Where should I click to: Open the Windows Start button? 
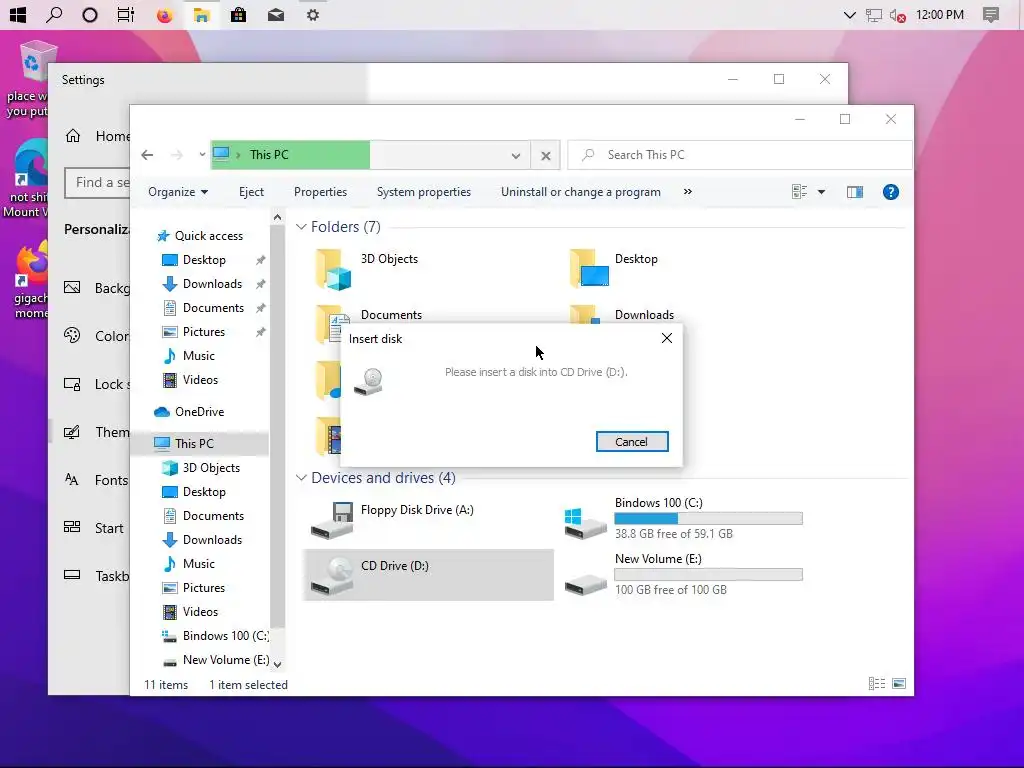point(18,14)
